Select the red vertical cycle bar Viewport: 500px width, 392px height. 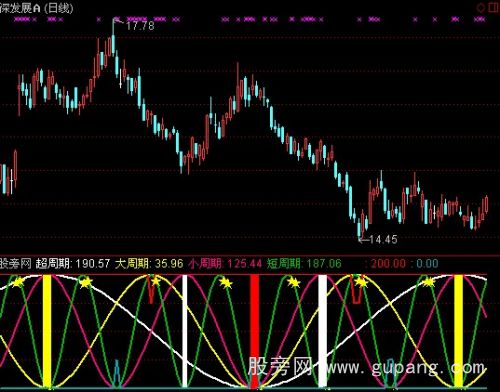click(255, 331)
